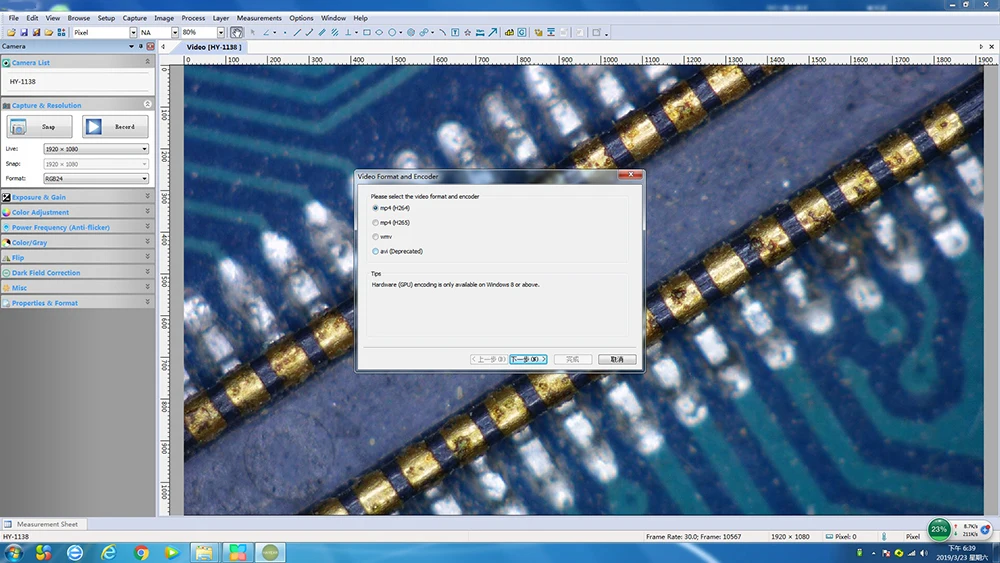Image resolution: width=1000 pixels, height=563 pixels.
Task: Select the star Polygon tool
Action: (x=467, y=32)
